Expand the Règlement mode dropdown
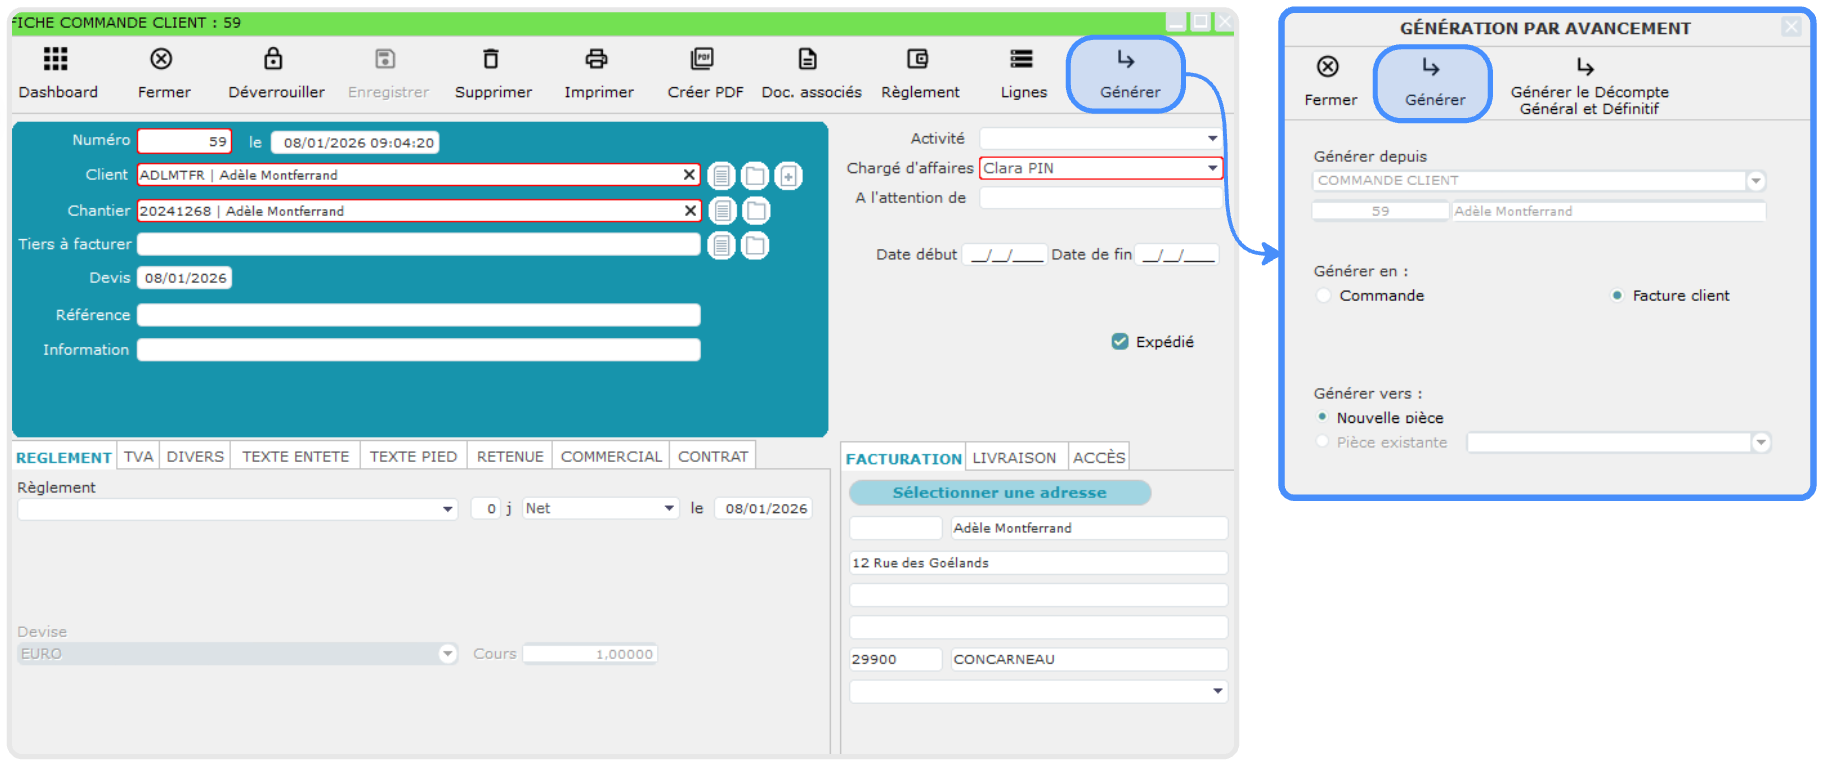The image size is (1825, 767). click(447, 509)
